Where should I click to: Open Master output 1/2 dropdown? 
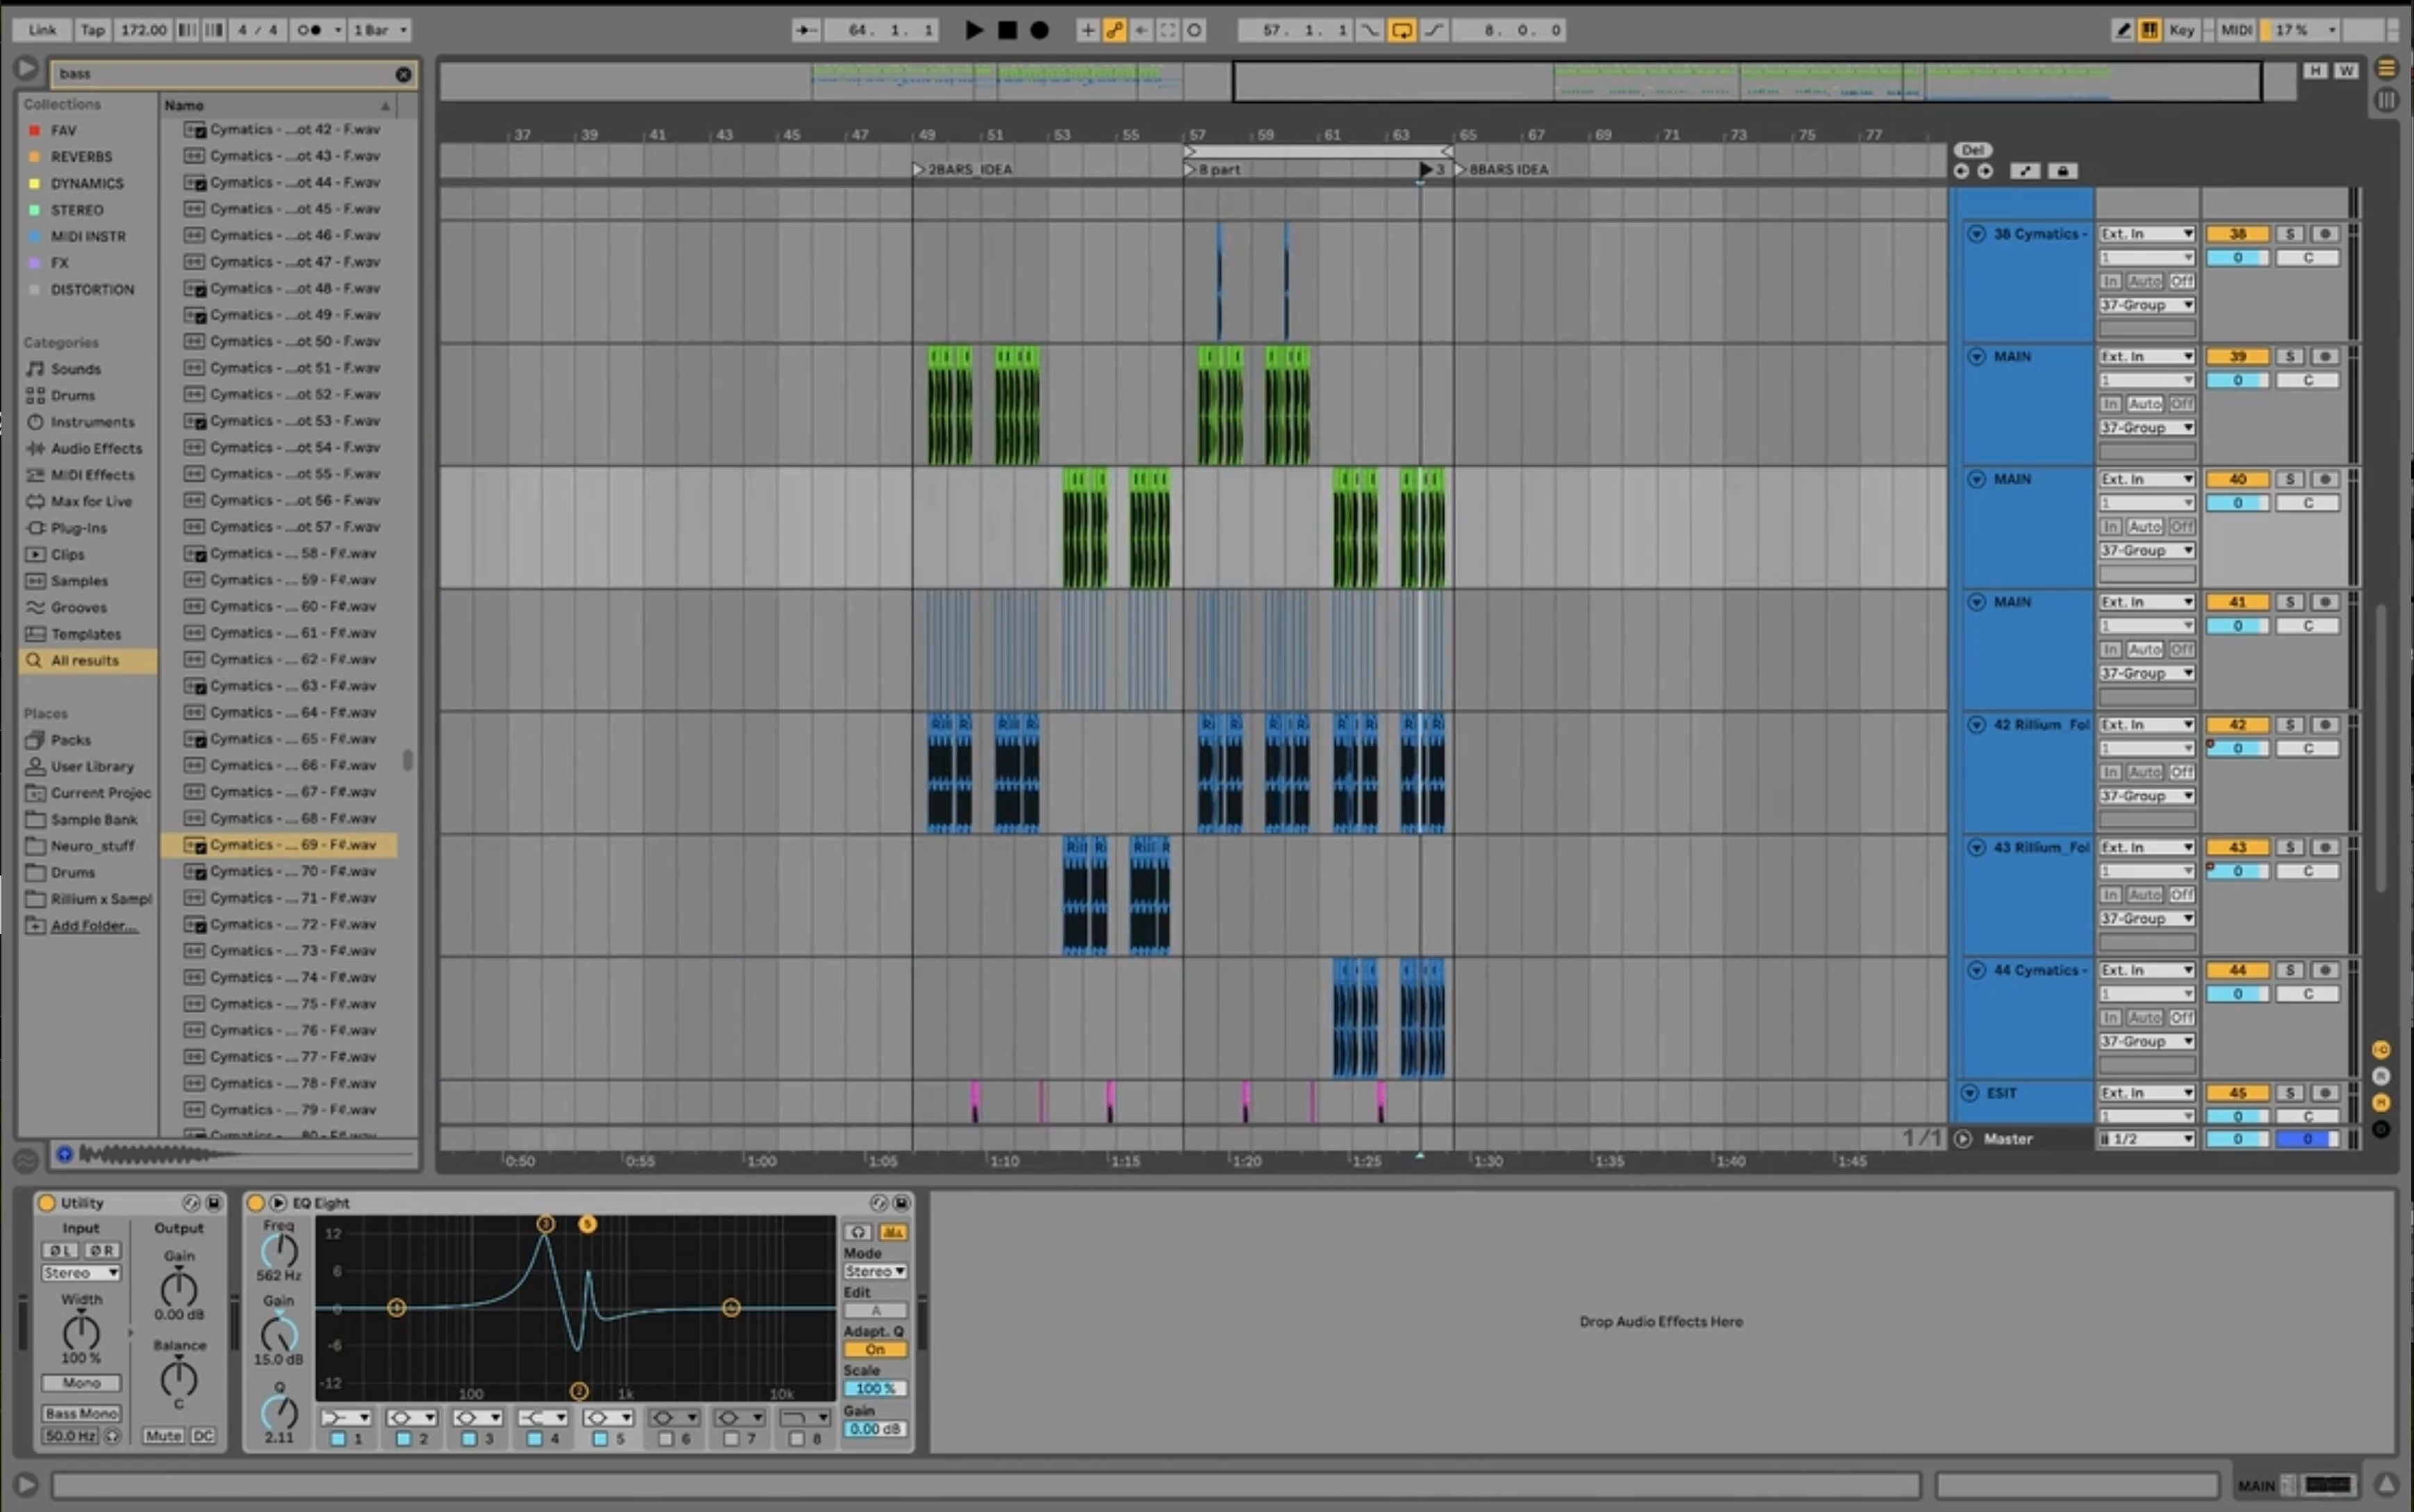coord(2146,1140)
